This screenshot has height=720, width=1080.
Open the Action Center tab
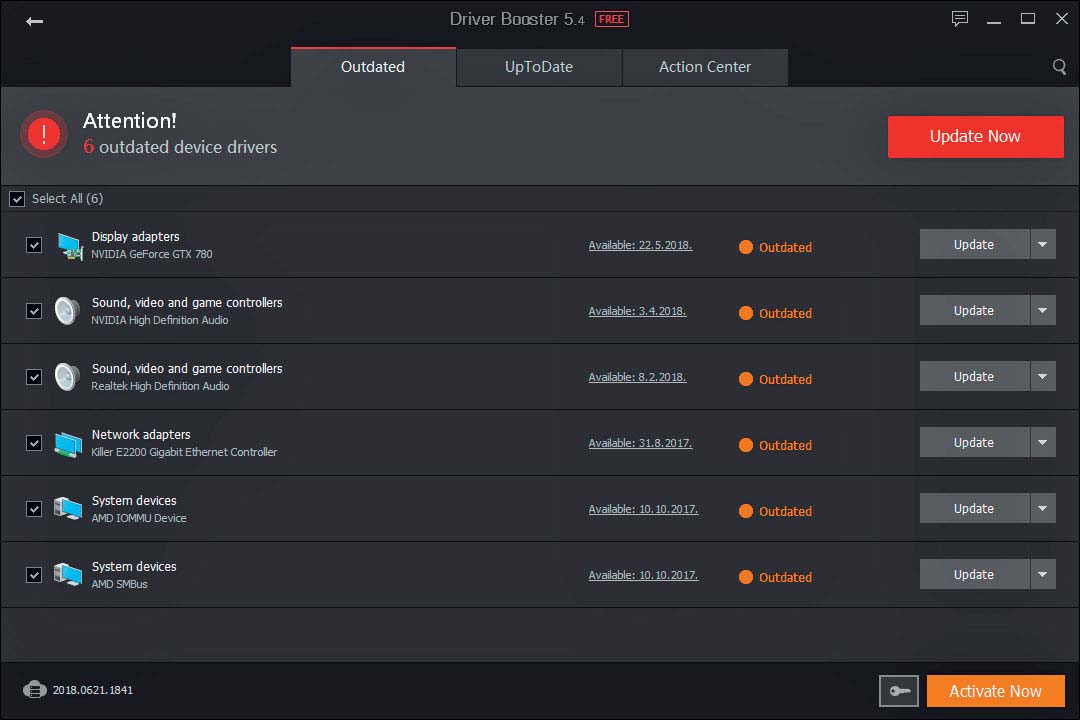coord(705,67)
